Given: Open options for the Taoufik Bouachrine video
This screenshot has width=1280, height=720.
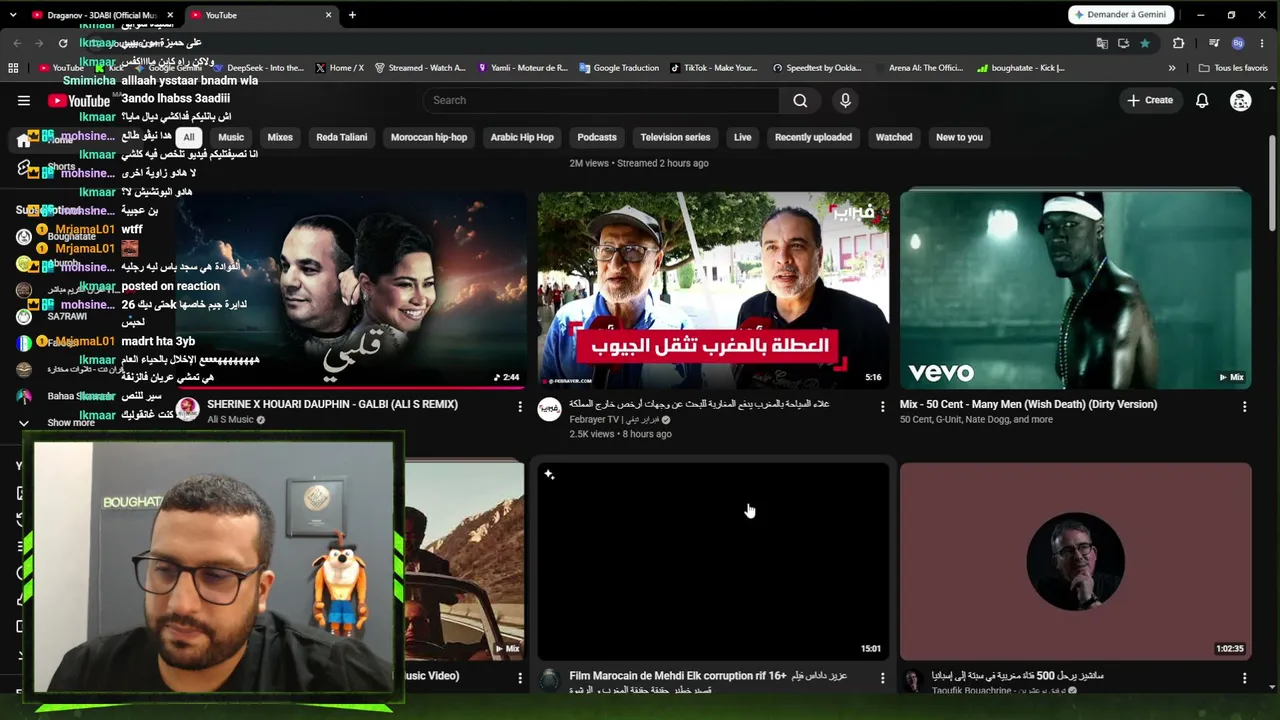Looking at the screenshot, I should 1244,678.
